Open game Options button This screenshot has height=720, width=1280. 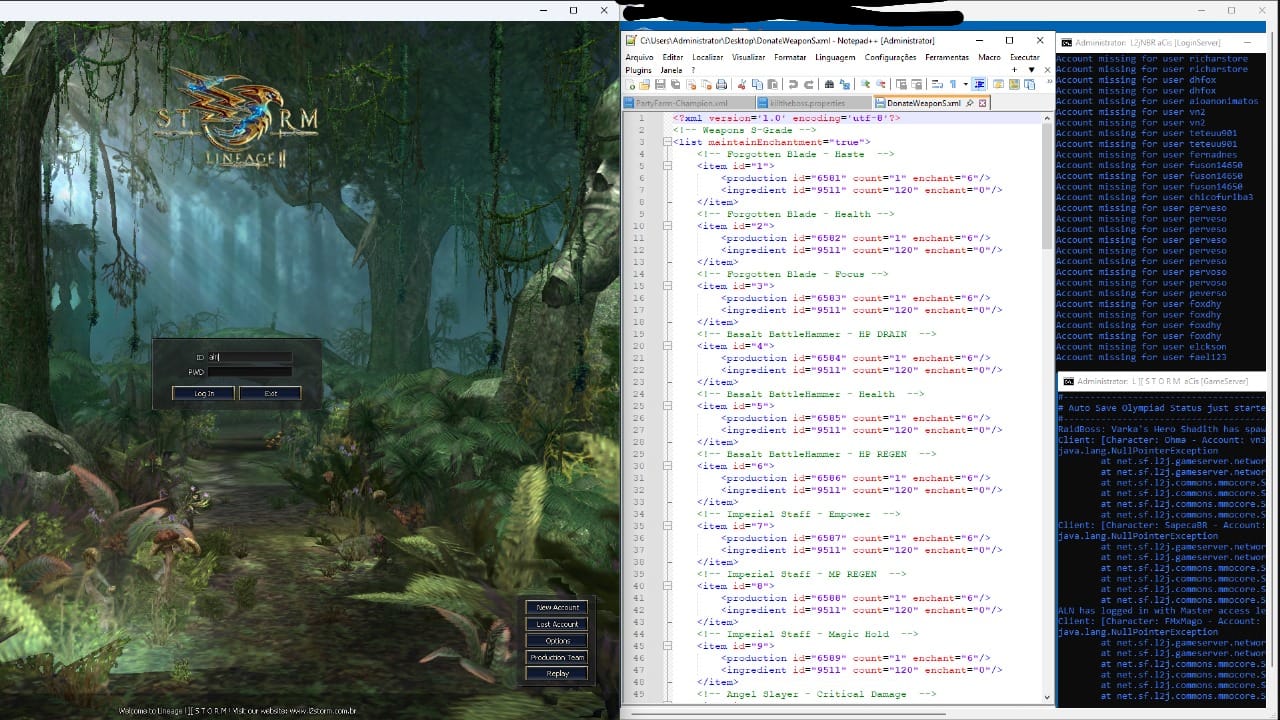point(558,641)
